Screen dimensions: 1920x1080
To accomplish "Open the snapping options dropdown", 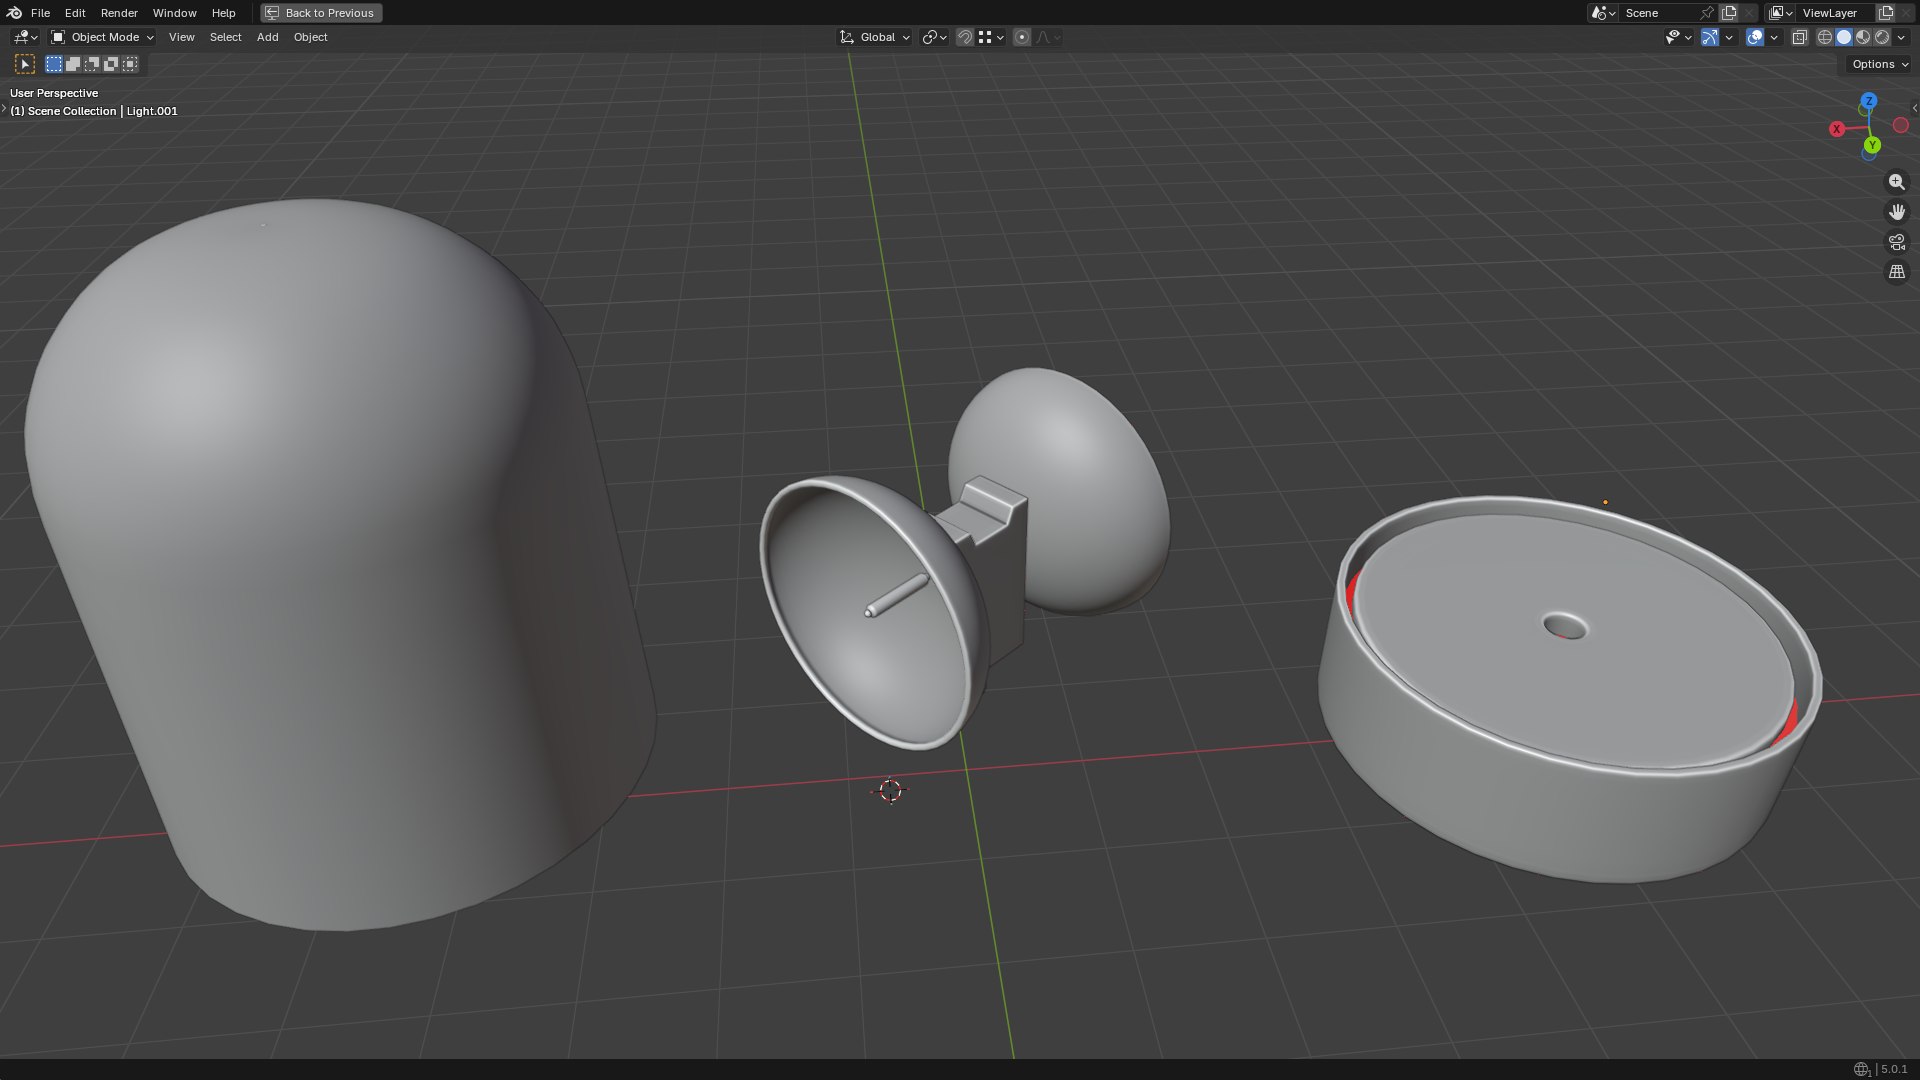I will (x=992, y=37).
